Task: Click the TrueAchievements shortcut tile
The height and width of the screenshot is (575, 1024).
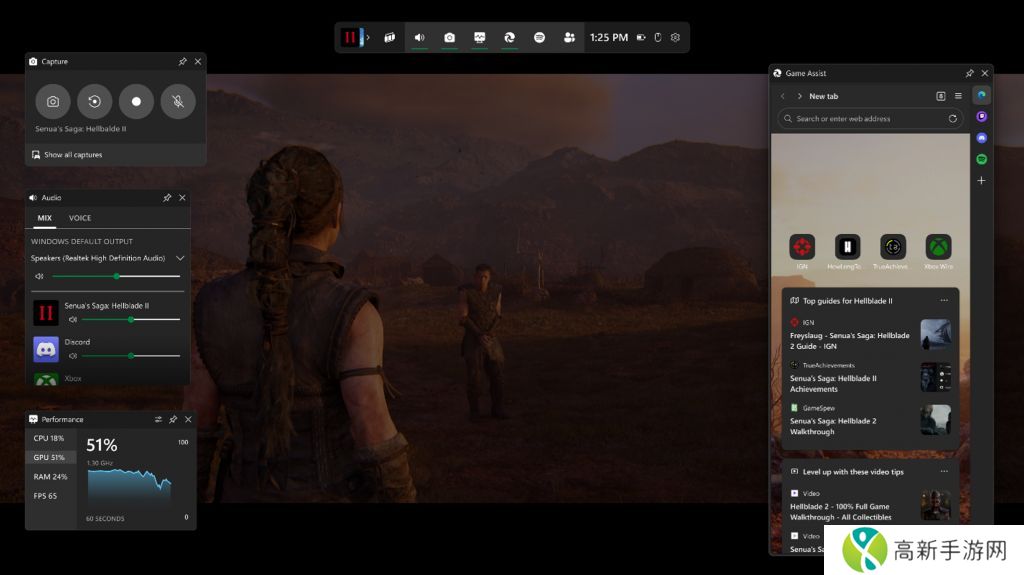Action: (x=892, y=247)
